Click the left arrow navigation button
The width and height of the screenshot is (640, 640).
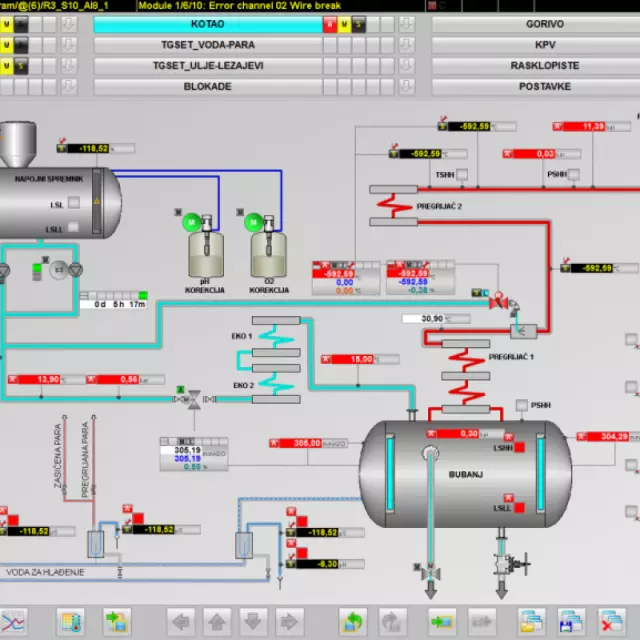[181, 621]
